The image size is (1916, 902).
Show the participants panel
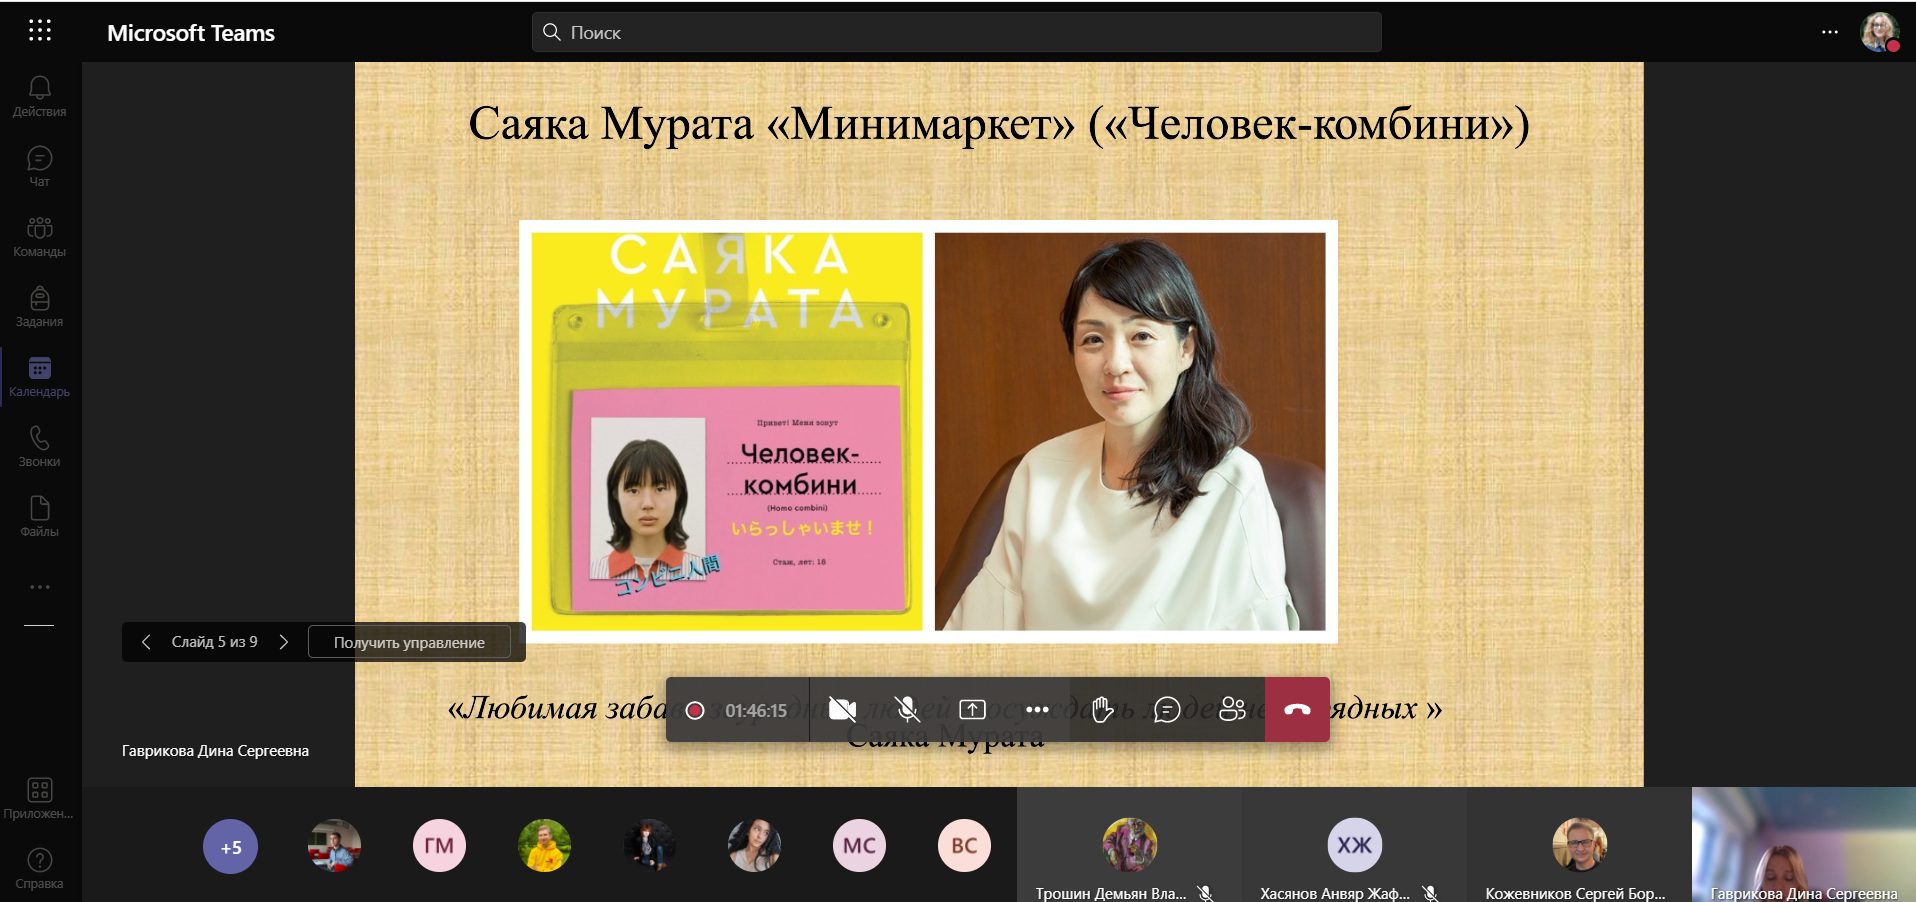point(1232,710)
